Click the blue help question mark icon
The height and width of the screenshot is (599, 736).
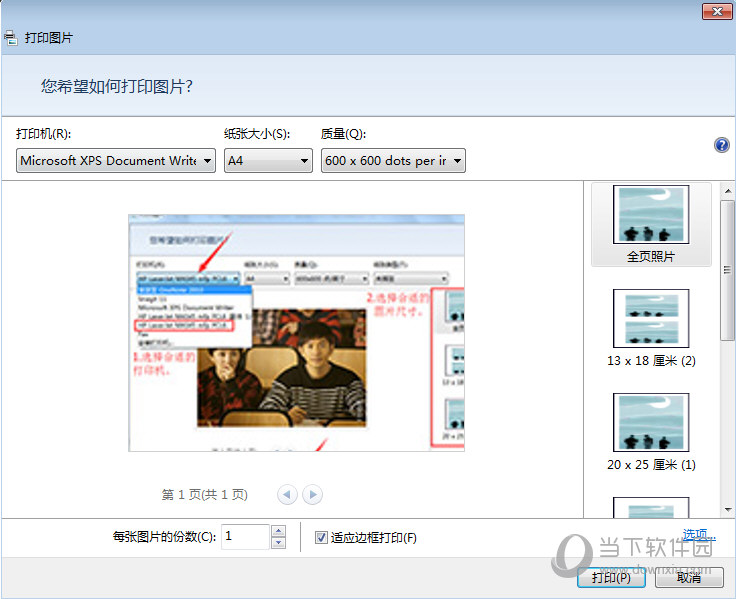click(x=721, y=145)
